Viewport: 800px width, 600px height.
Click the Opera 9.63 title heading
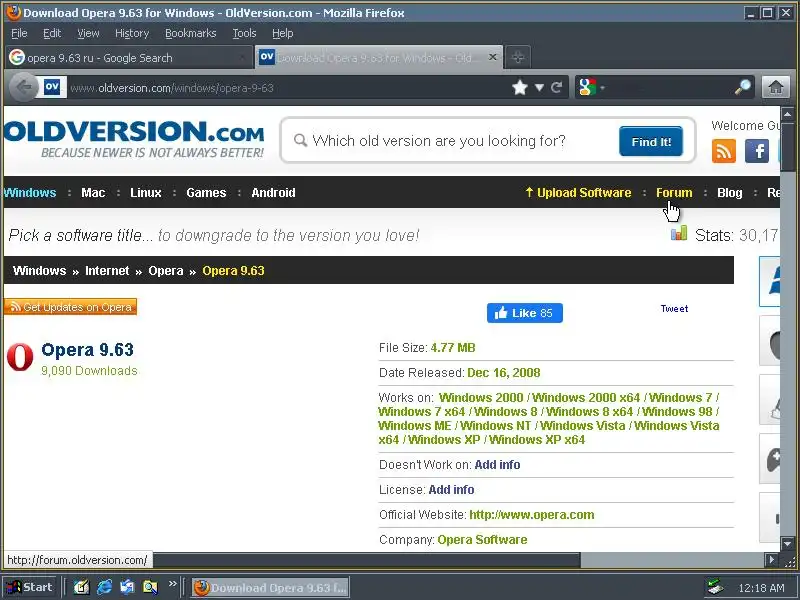88,349
